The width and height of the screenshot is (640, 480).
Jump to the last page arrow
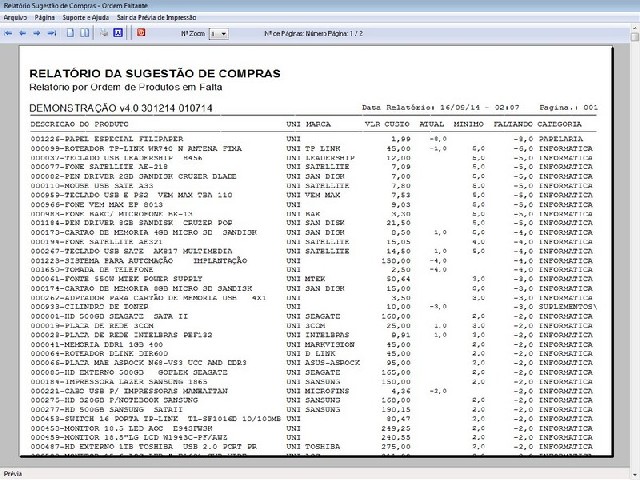point(52,33)
